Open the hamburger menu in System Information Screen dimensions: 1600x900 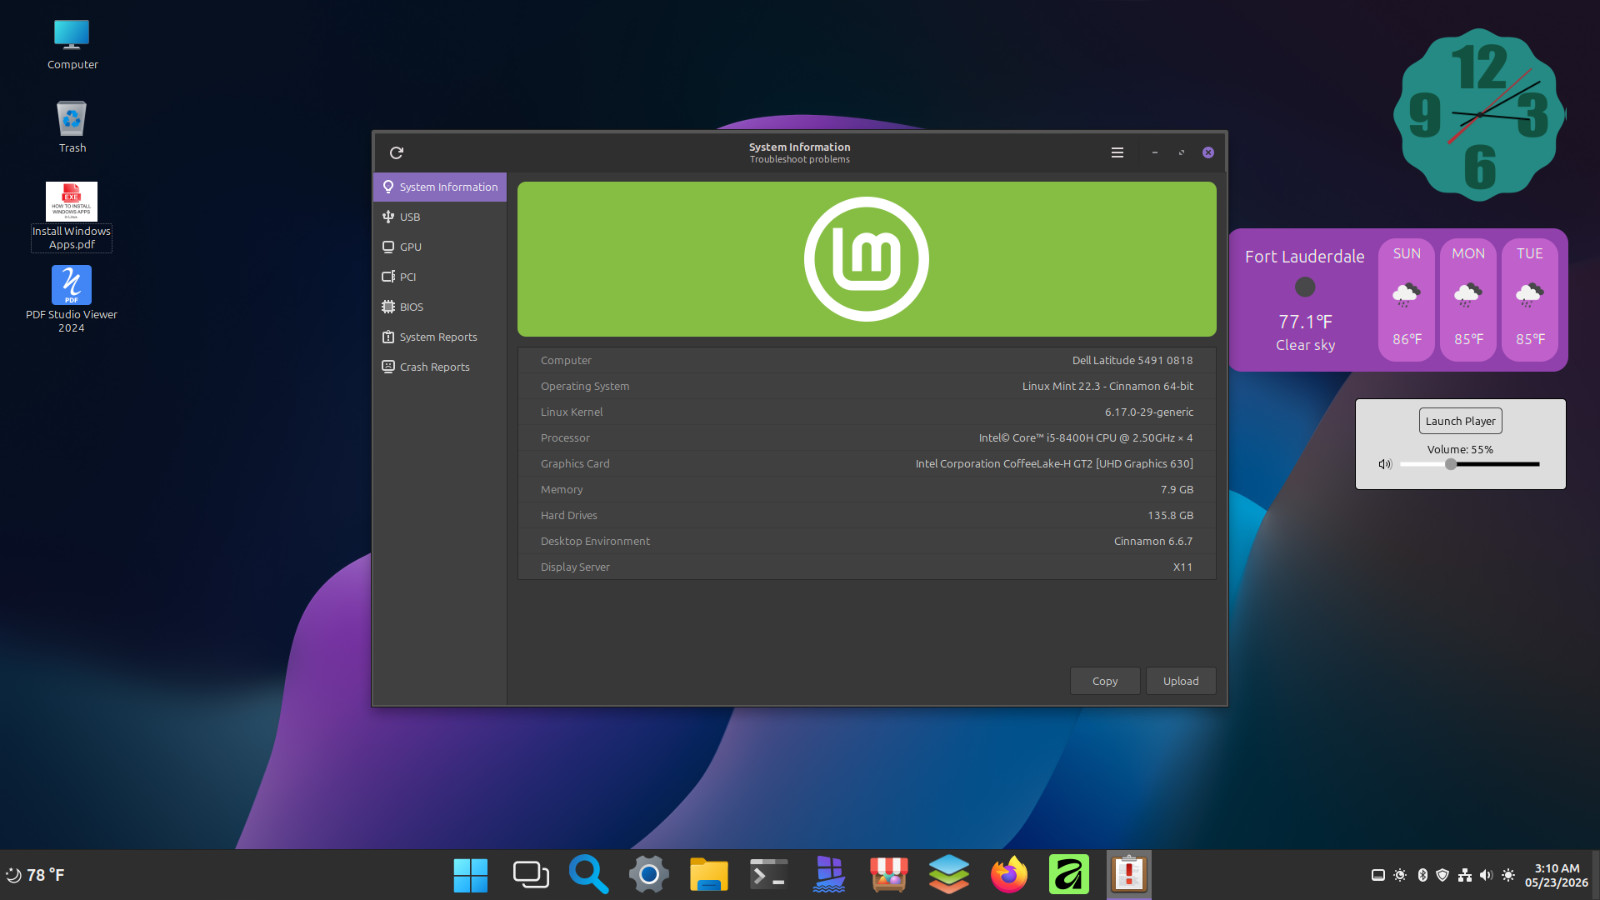(1117, 153)
